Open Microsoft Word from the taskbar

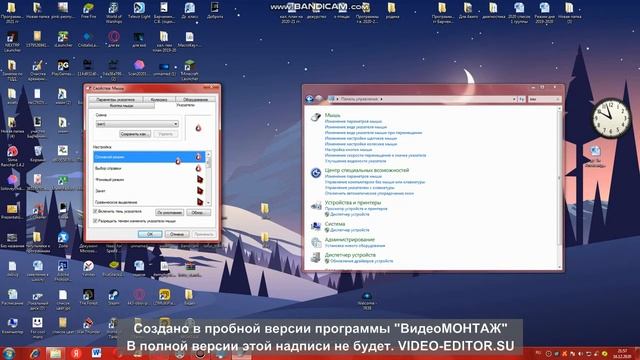coord(96,353)
